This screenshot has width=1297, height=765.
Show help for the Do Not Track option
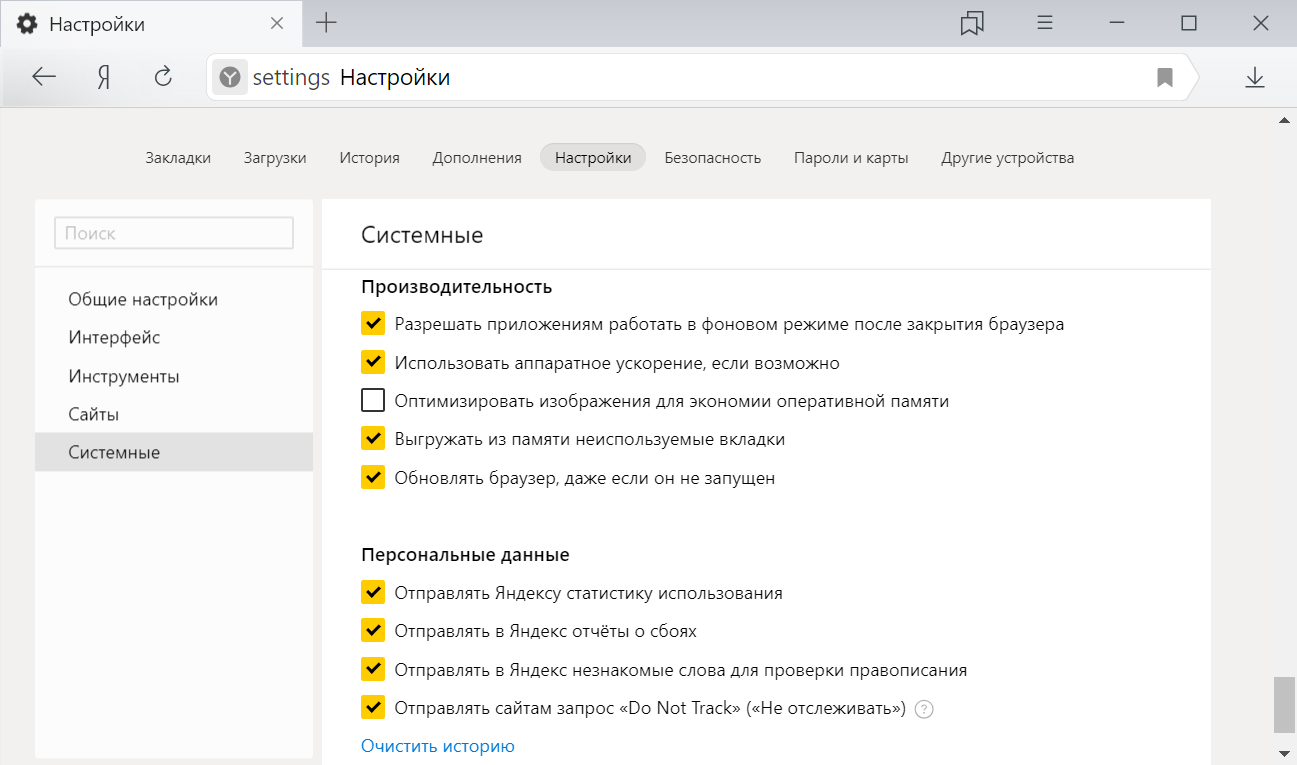924,709
